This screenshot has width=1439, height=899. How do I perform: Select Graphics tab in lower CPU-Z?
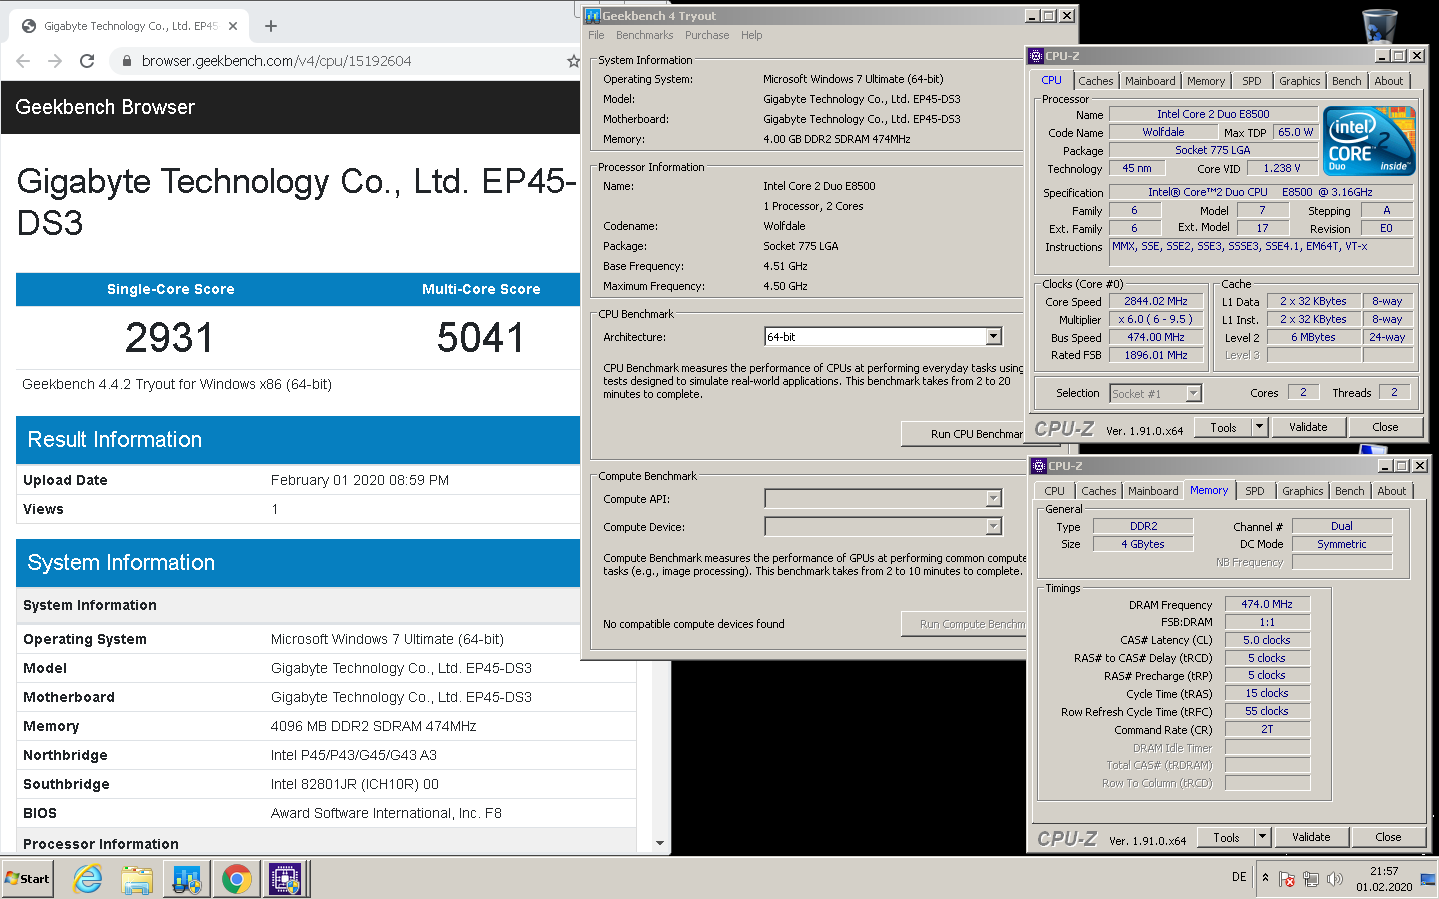pyautogui.click(x=1303, y=491)
